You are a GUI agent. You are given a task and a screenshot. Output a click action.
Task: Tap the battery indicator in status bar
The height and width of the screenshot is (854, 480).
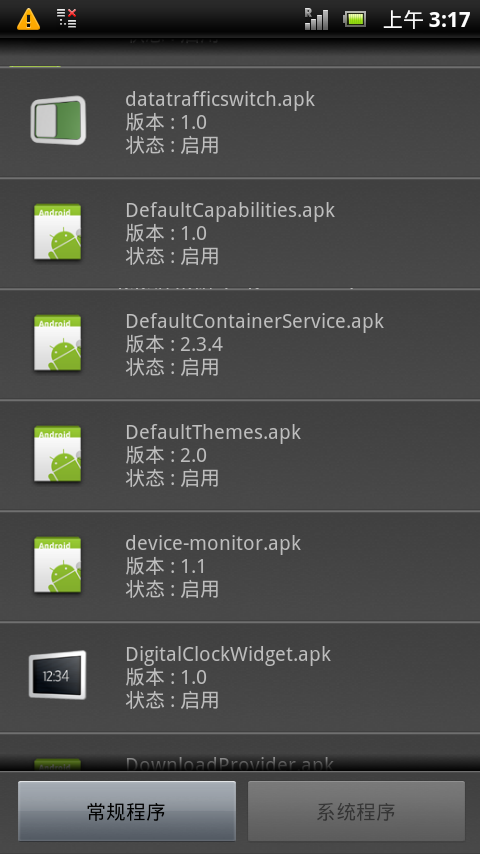(355, 20)
